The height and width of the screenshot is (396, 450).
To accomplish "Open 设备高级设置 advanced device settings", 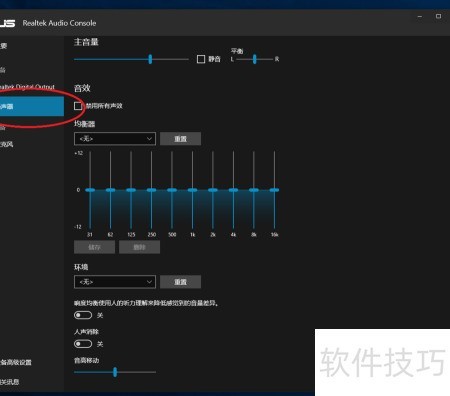I will pyautogui.click(x=16, y=362).
